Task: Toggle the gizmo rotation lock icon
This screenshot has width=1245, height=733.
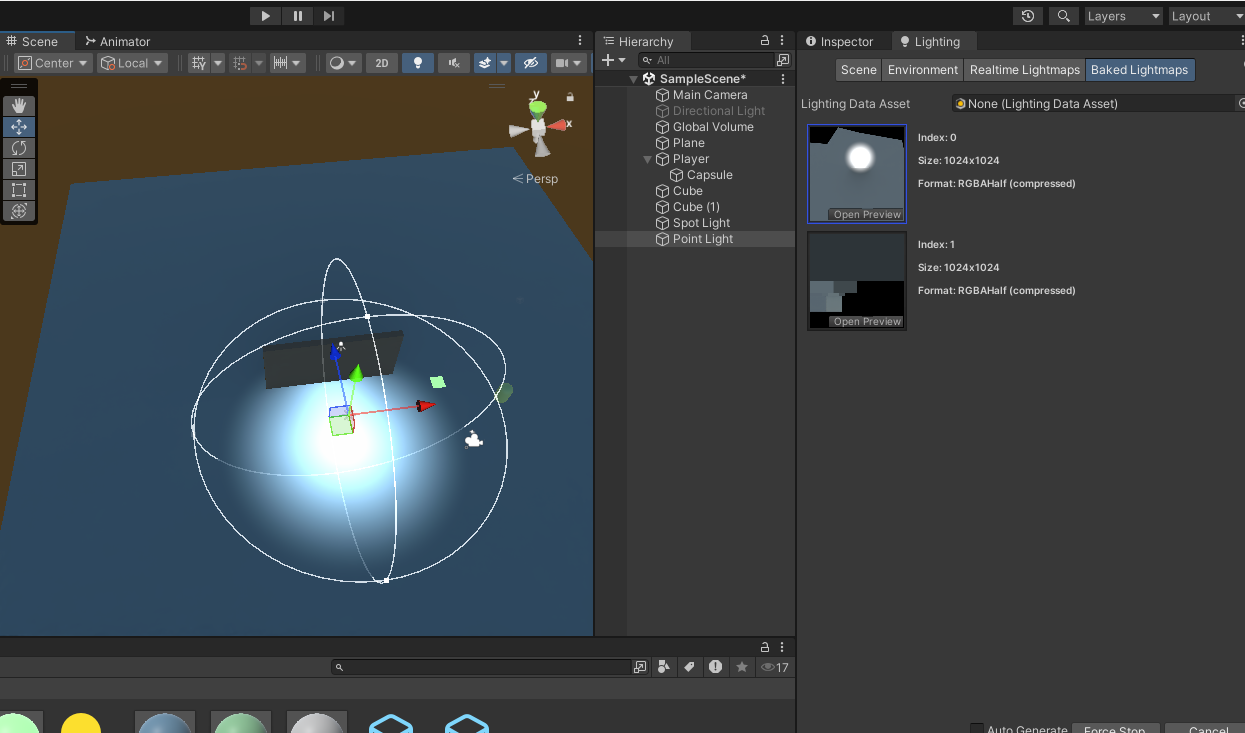Action: pyautogui.click(x=570, y=97)
